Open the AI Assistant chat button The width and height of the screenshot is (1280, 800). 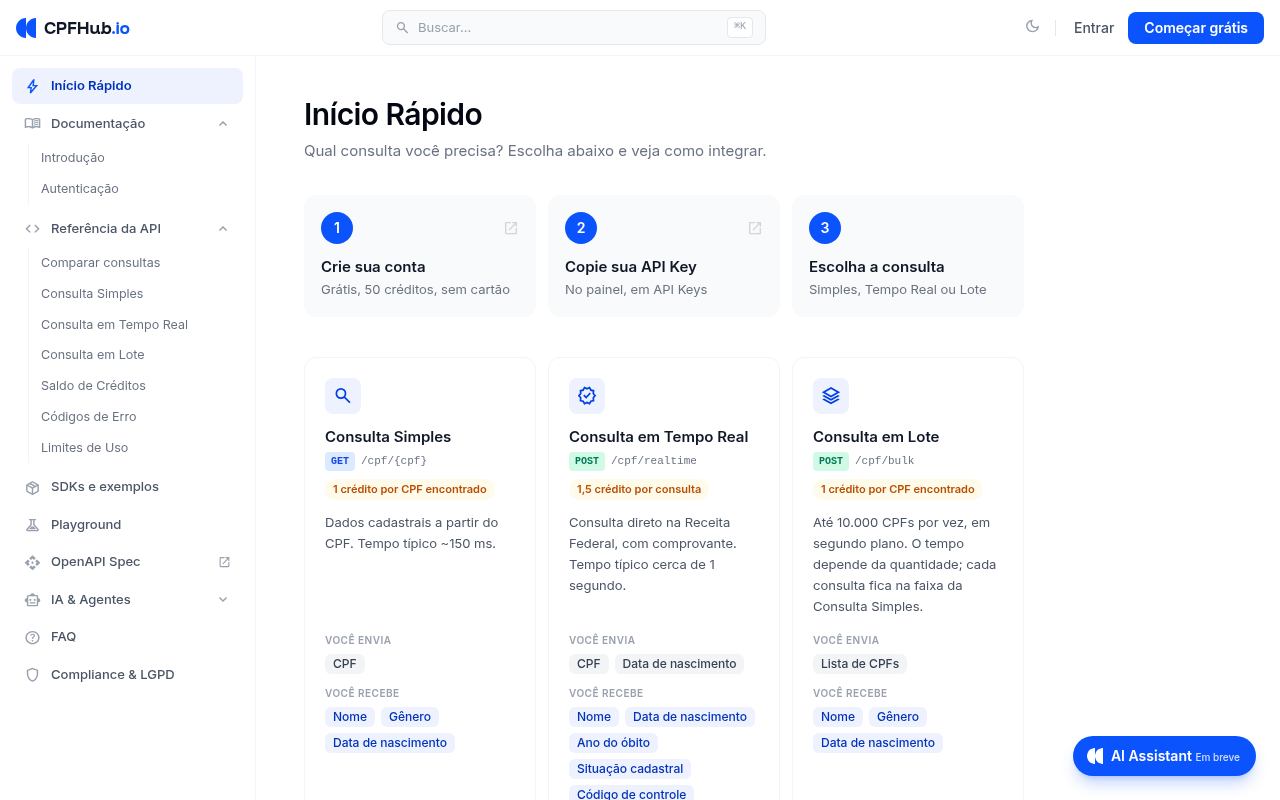[x=1164, y=756]
